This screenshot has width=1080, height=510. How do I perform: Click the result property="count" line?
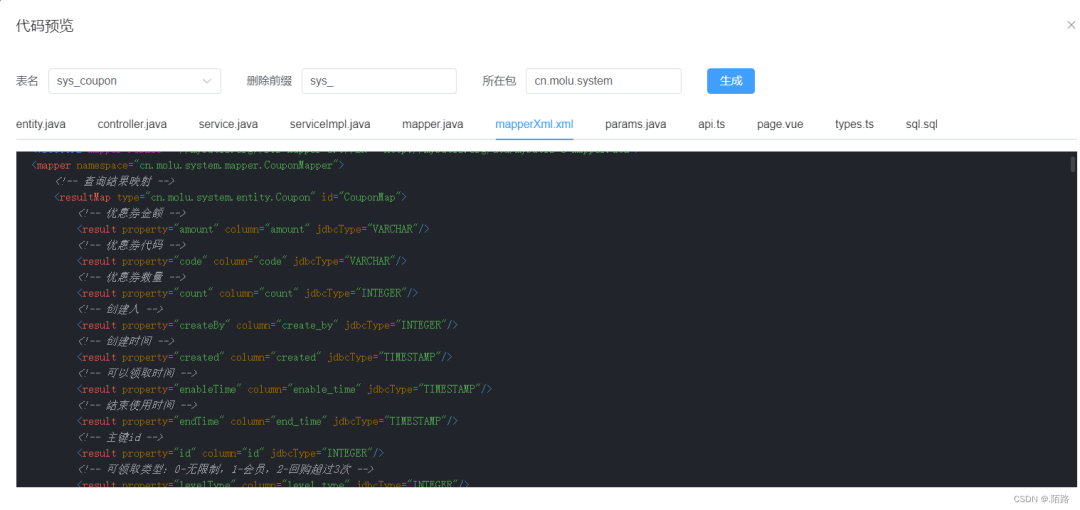pyautogui.click(x=247, y=293)
